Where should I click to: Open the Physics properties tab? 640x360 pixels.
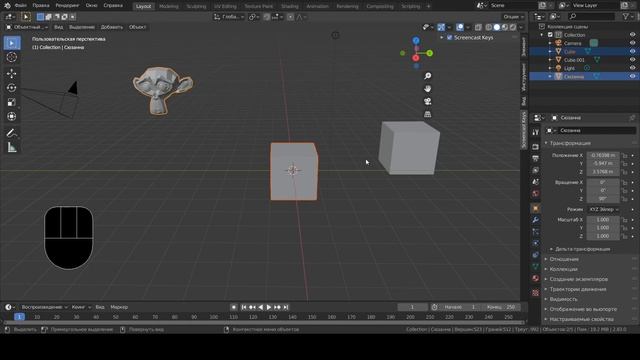tap(536, 243)
